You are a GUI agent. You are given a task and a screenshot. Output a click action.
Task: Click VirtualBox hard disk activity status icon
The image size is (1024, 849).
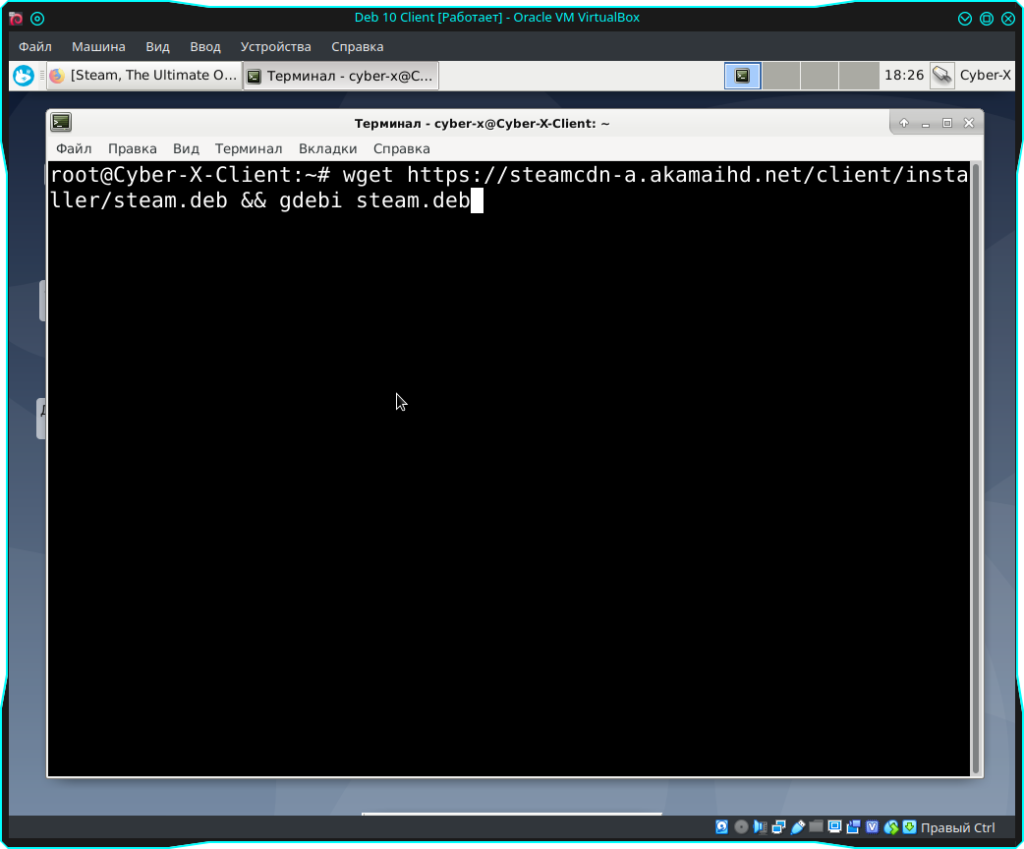click(x=722, y=827)
